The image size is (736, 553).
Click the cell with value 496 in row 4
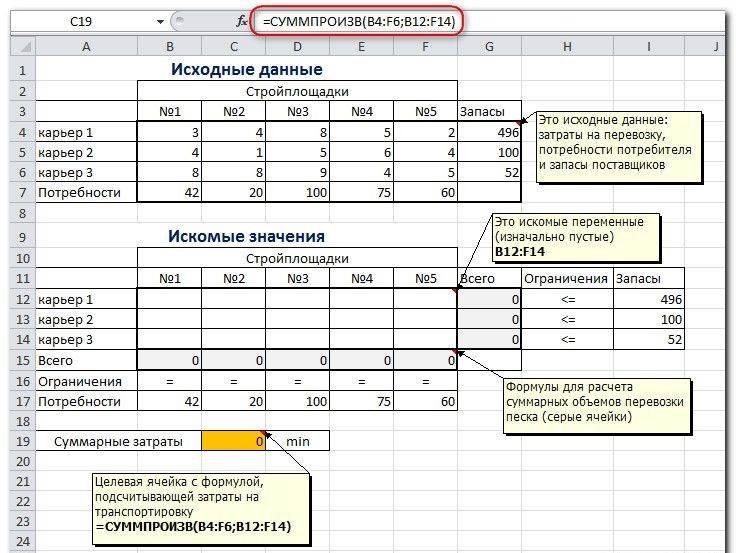click(489, 132)
